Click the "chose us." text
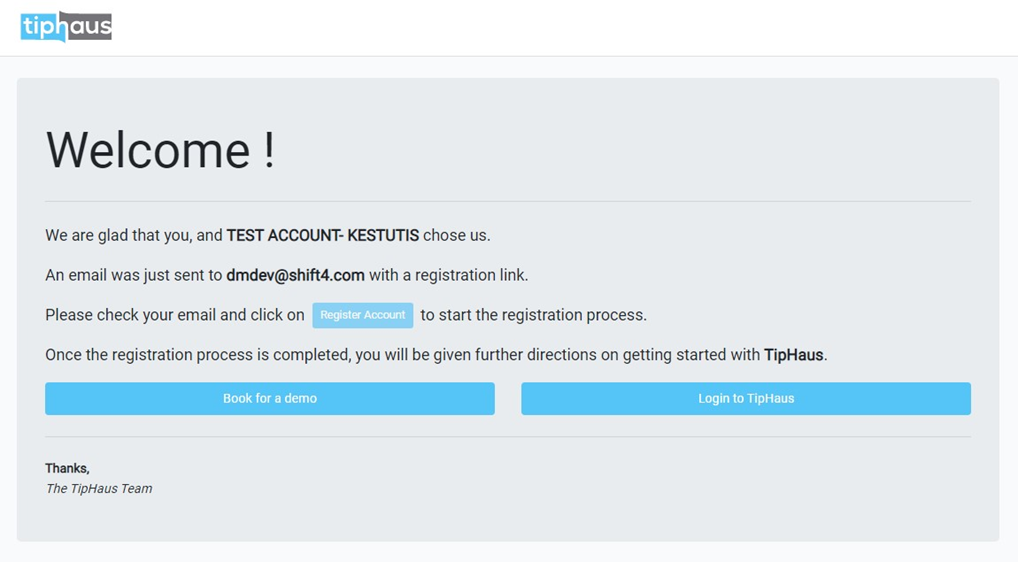Screen dimensions: 1018x562 pyautogui.click(x=456, y=236)
